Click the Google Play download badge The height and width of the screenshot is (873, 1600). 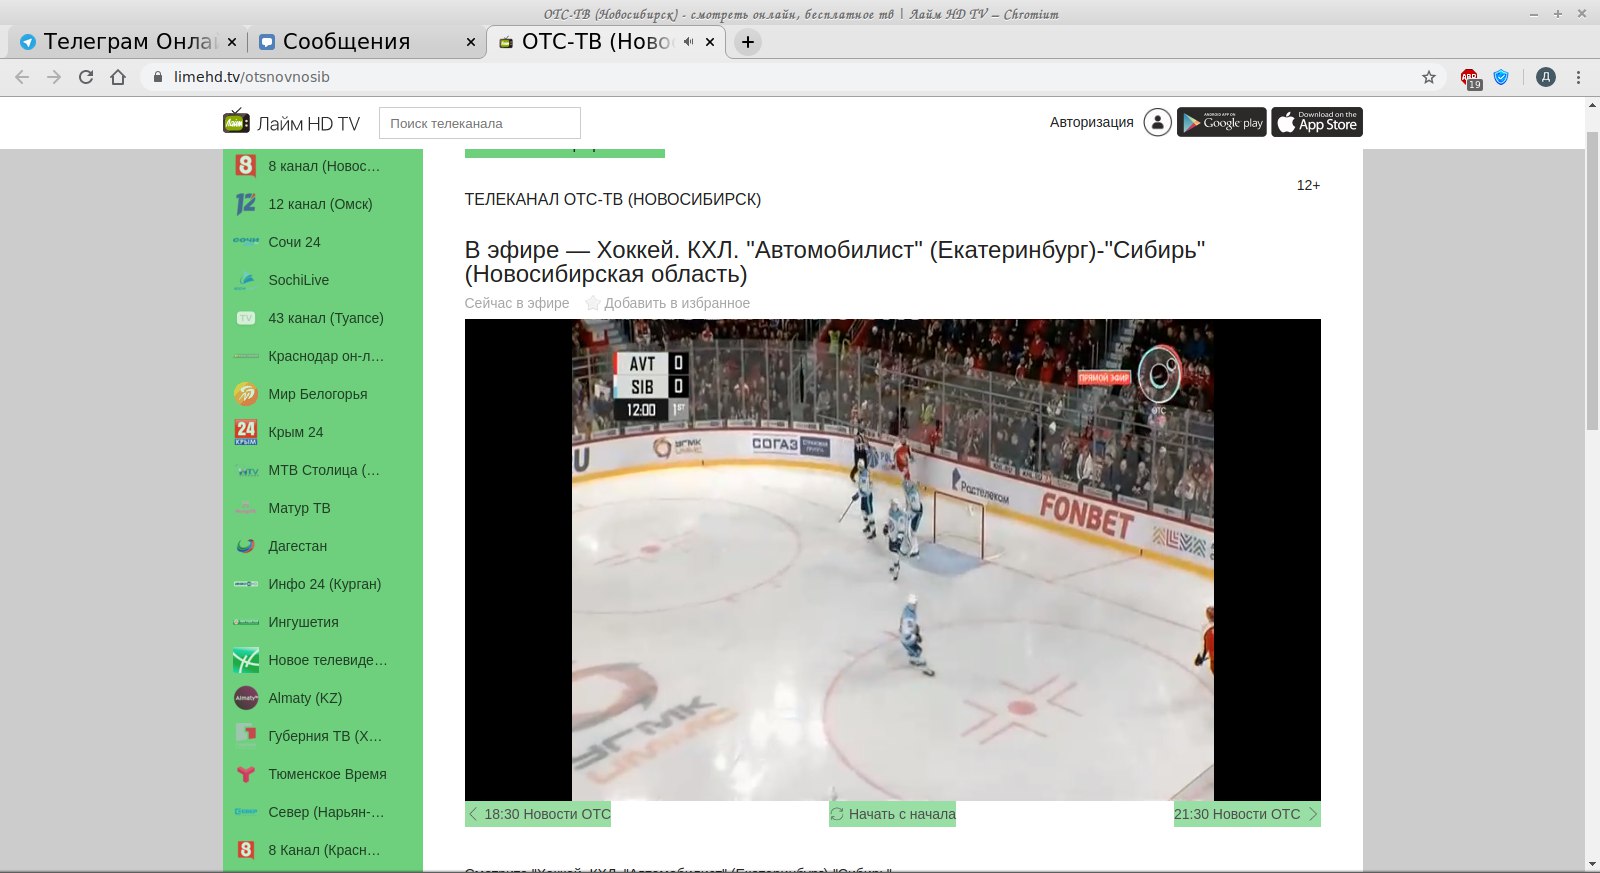pos(1222,122)
